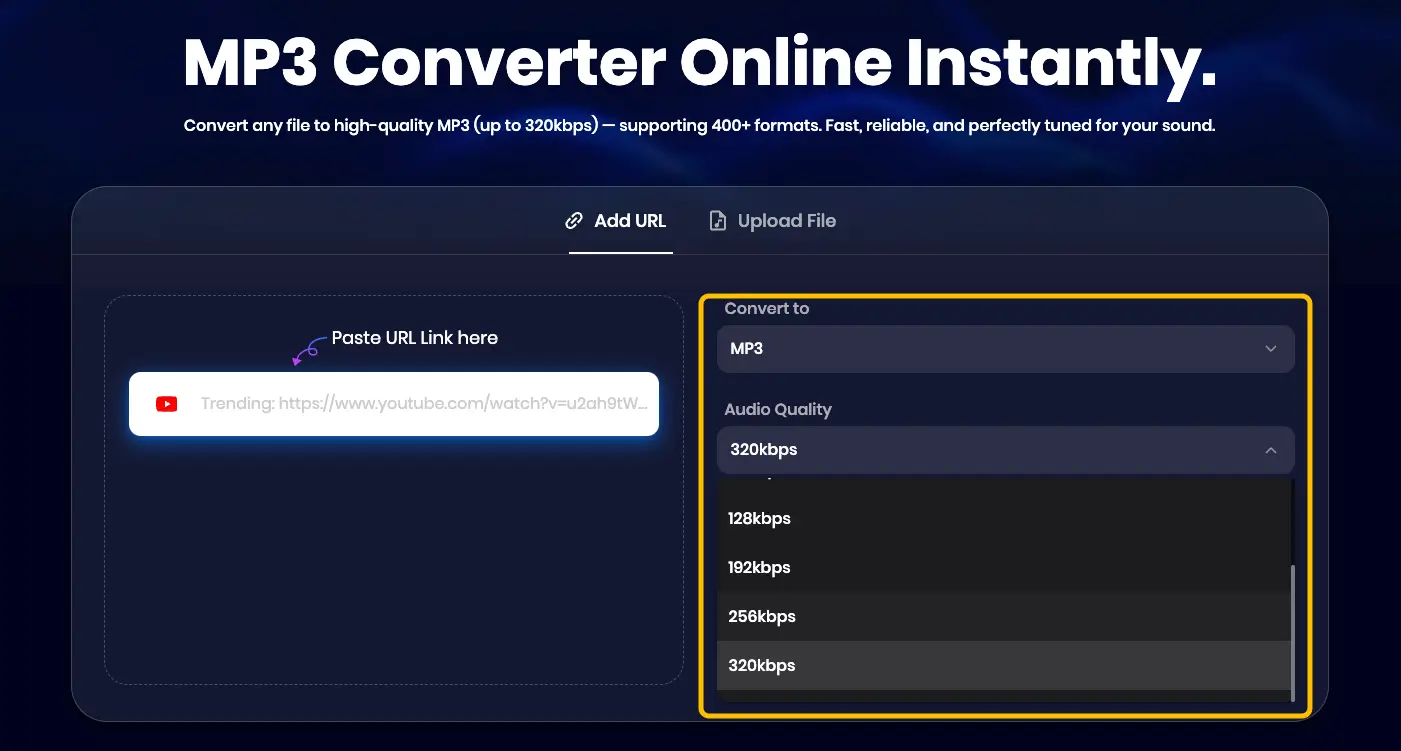Select 128kbps from the quality list
This screenshot has width=1401, height=751.
[x=760, y=518]
